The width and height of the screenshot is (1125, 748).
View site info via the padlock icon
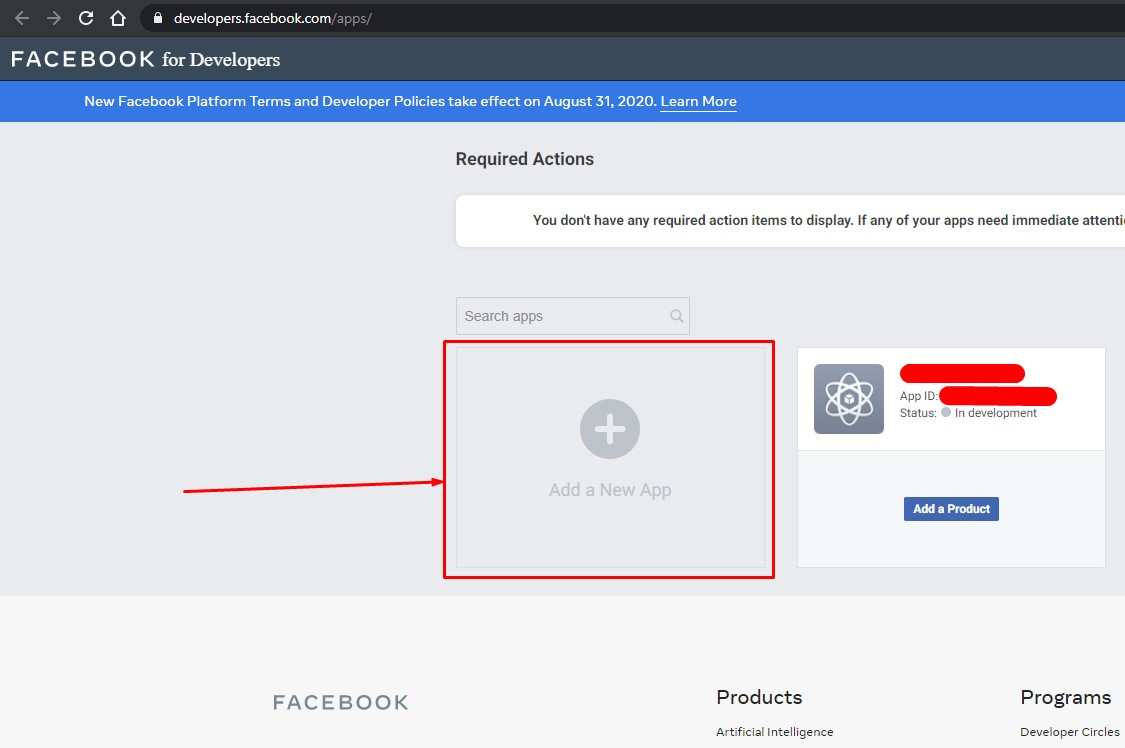158,18
